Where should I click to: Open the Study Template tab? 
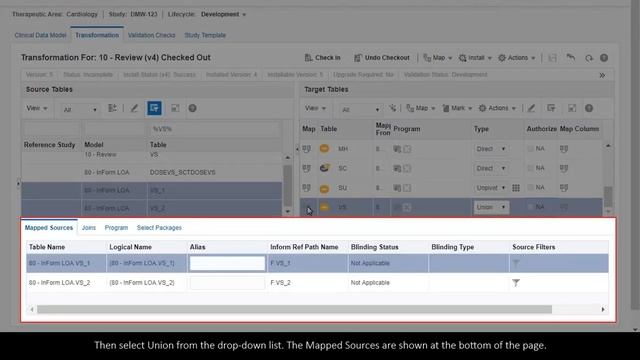205,36
